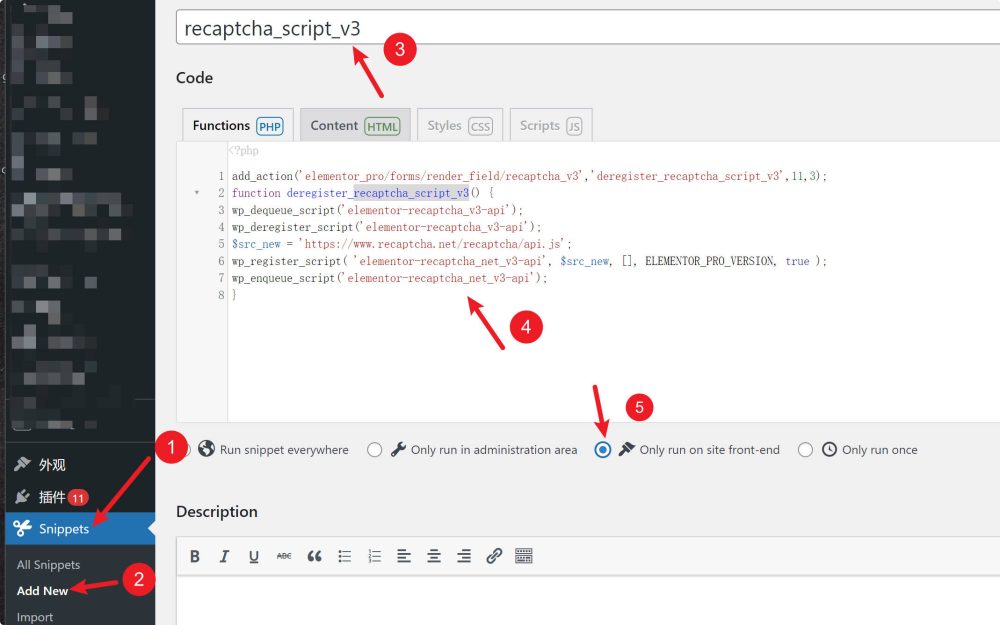Screen dimensions: 1000x625
Task: Click the 外观 paintbrush icon
Action: (22, 464)
